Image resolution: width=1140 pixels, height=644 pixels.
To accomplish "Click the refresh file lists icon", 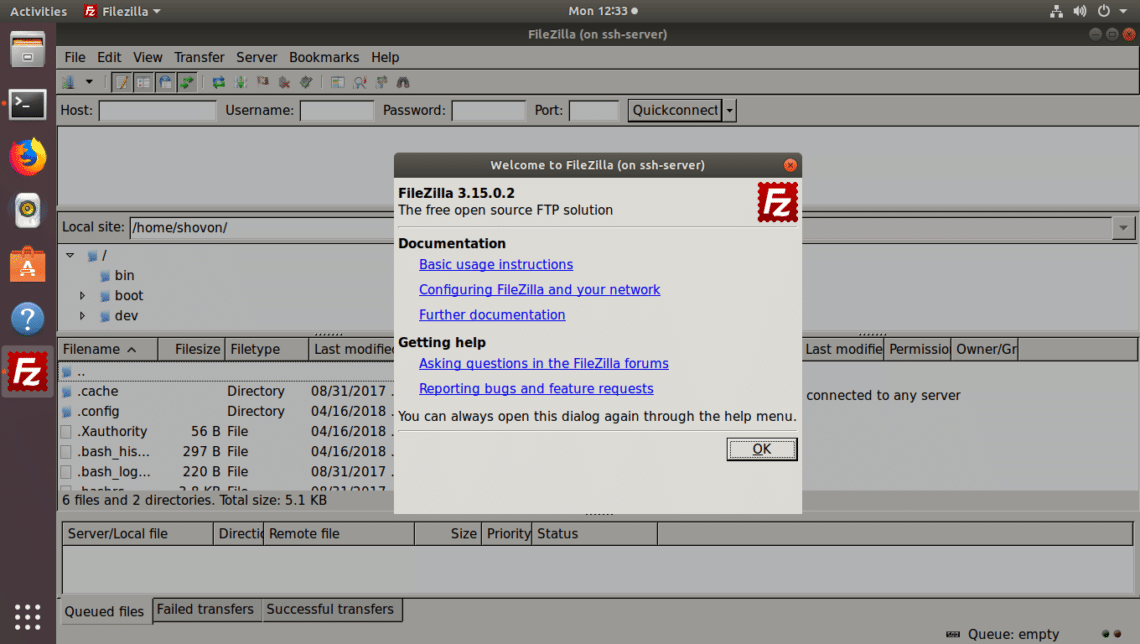I will click(218, 82).
